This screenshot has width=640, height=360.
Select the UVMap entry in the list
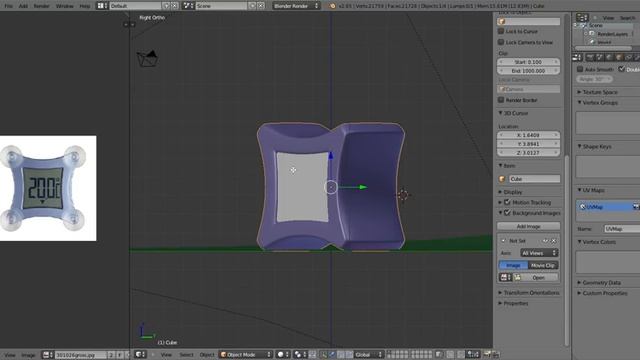(x=608, y=207)
